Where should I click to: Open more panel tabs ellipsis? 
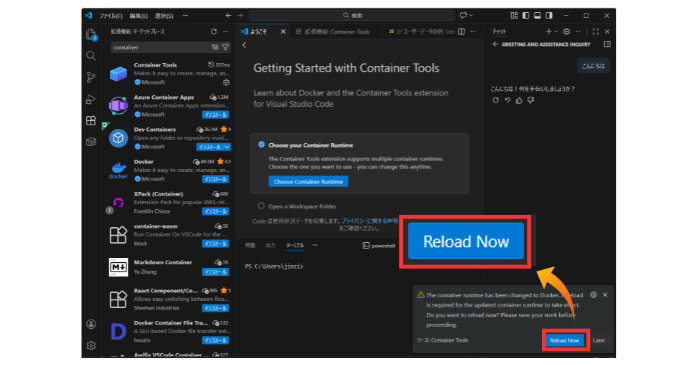tap(315, 246)
